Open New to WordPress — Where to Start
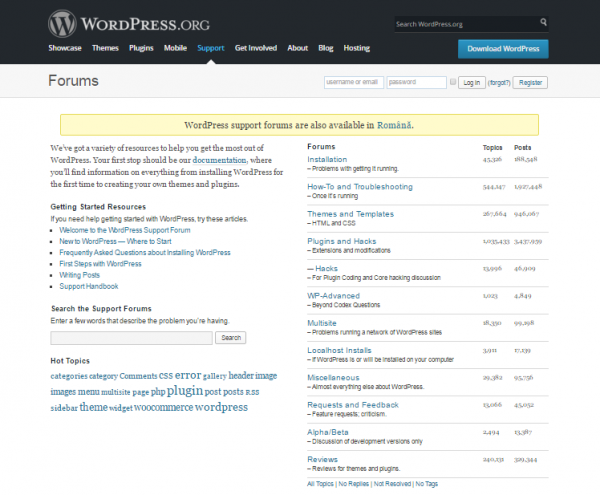 click(115, 241)
